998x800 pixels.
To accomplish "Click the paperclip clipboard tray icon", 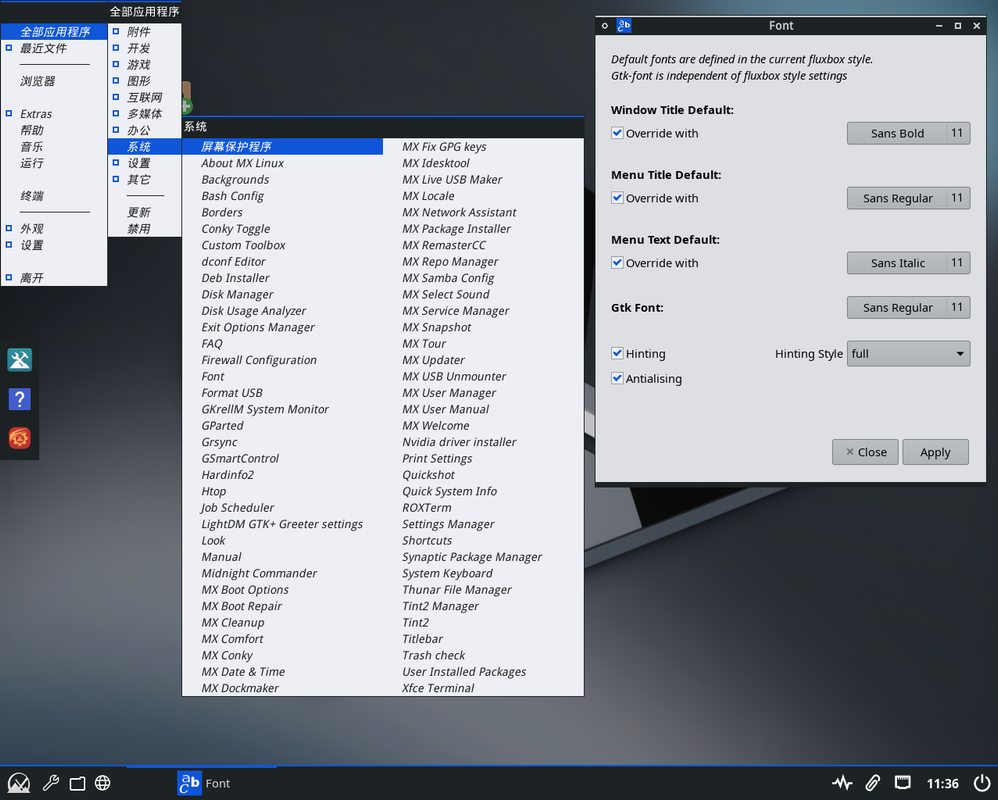I will 872,783.
